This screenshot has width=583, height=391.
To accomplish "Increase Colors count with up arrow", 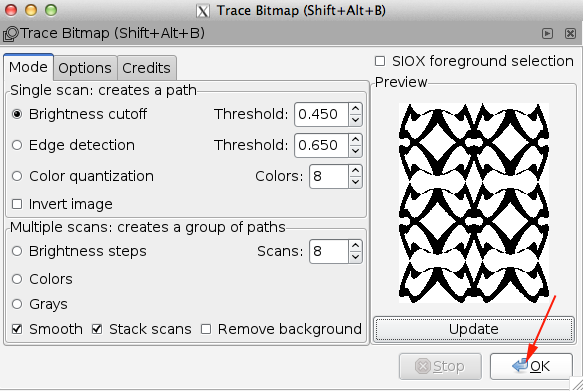I will (355, 170).
